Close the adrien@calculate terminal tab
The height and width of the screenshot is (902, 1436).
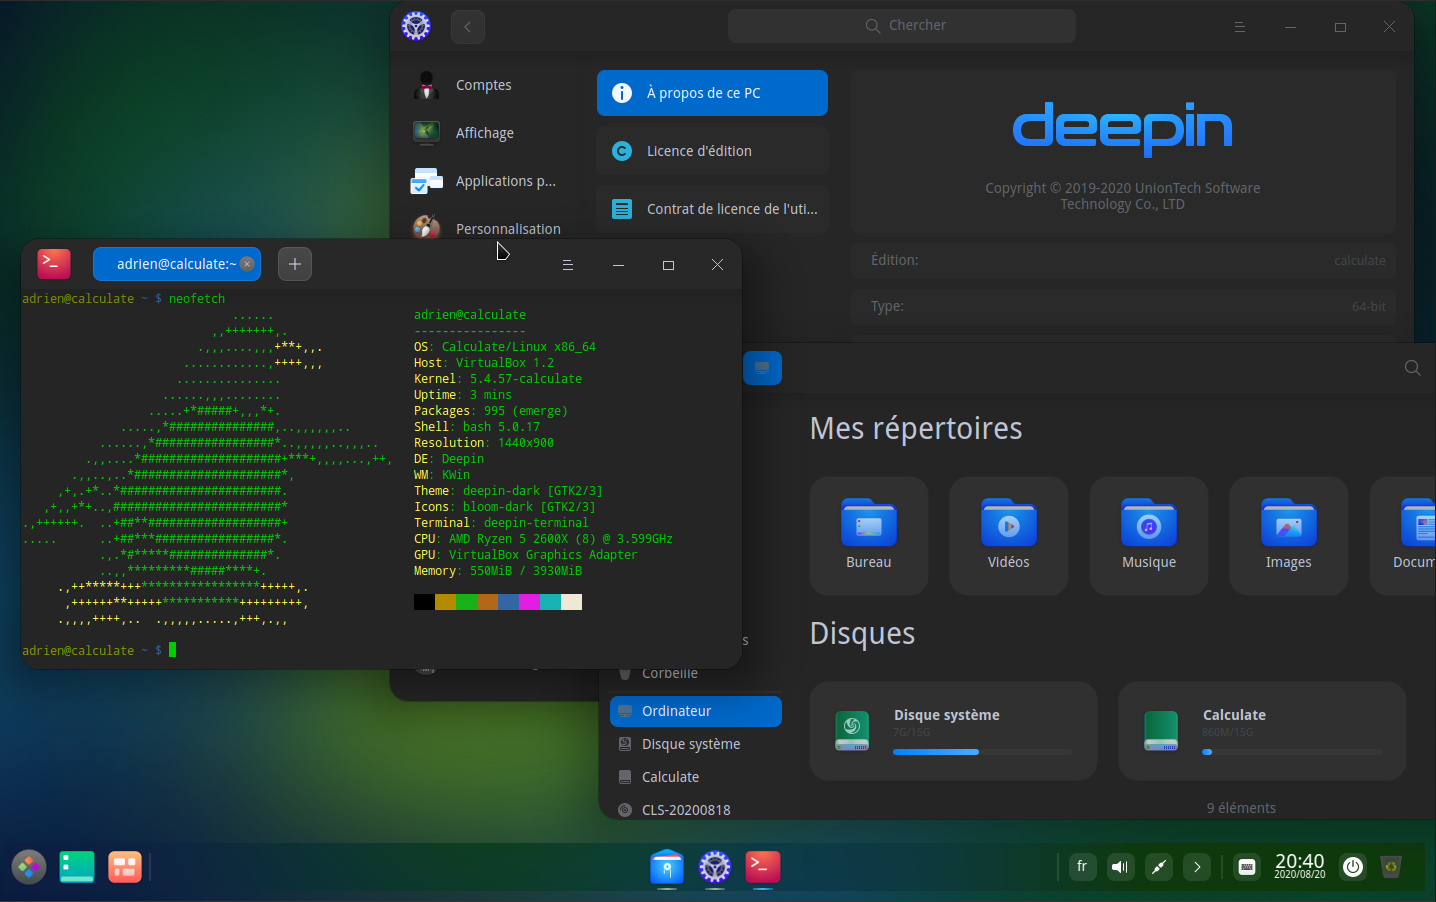247,264
